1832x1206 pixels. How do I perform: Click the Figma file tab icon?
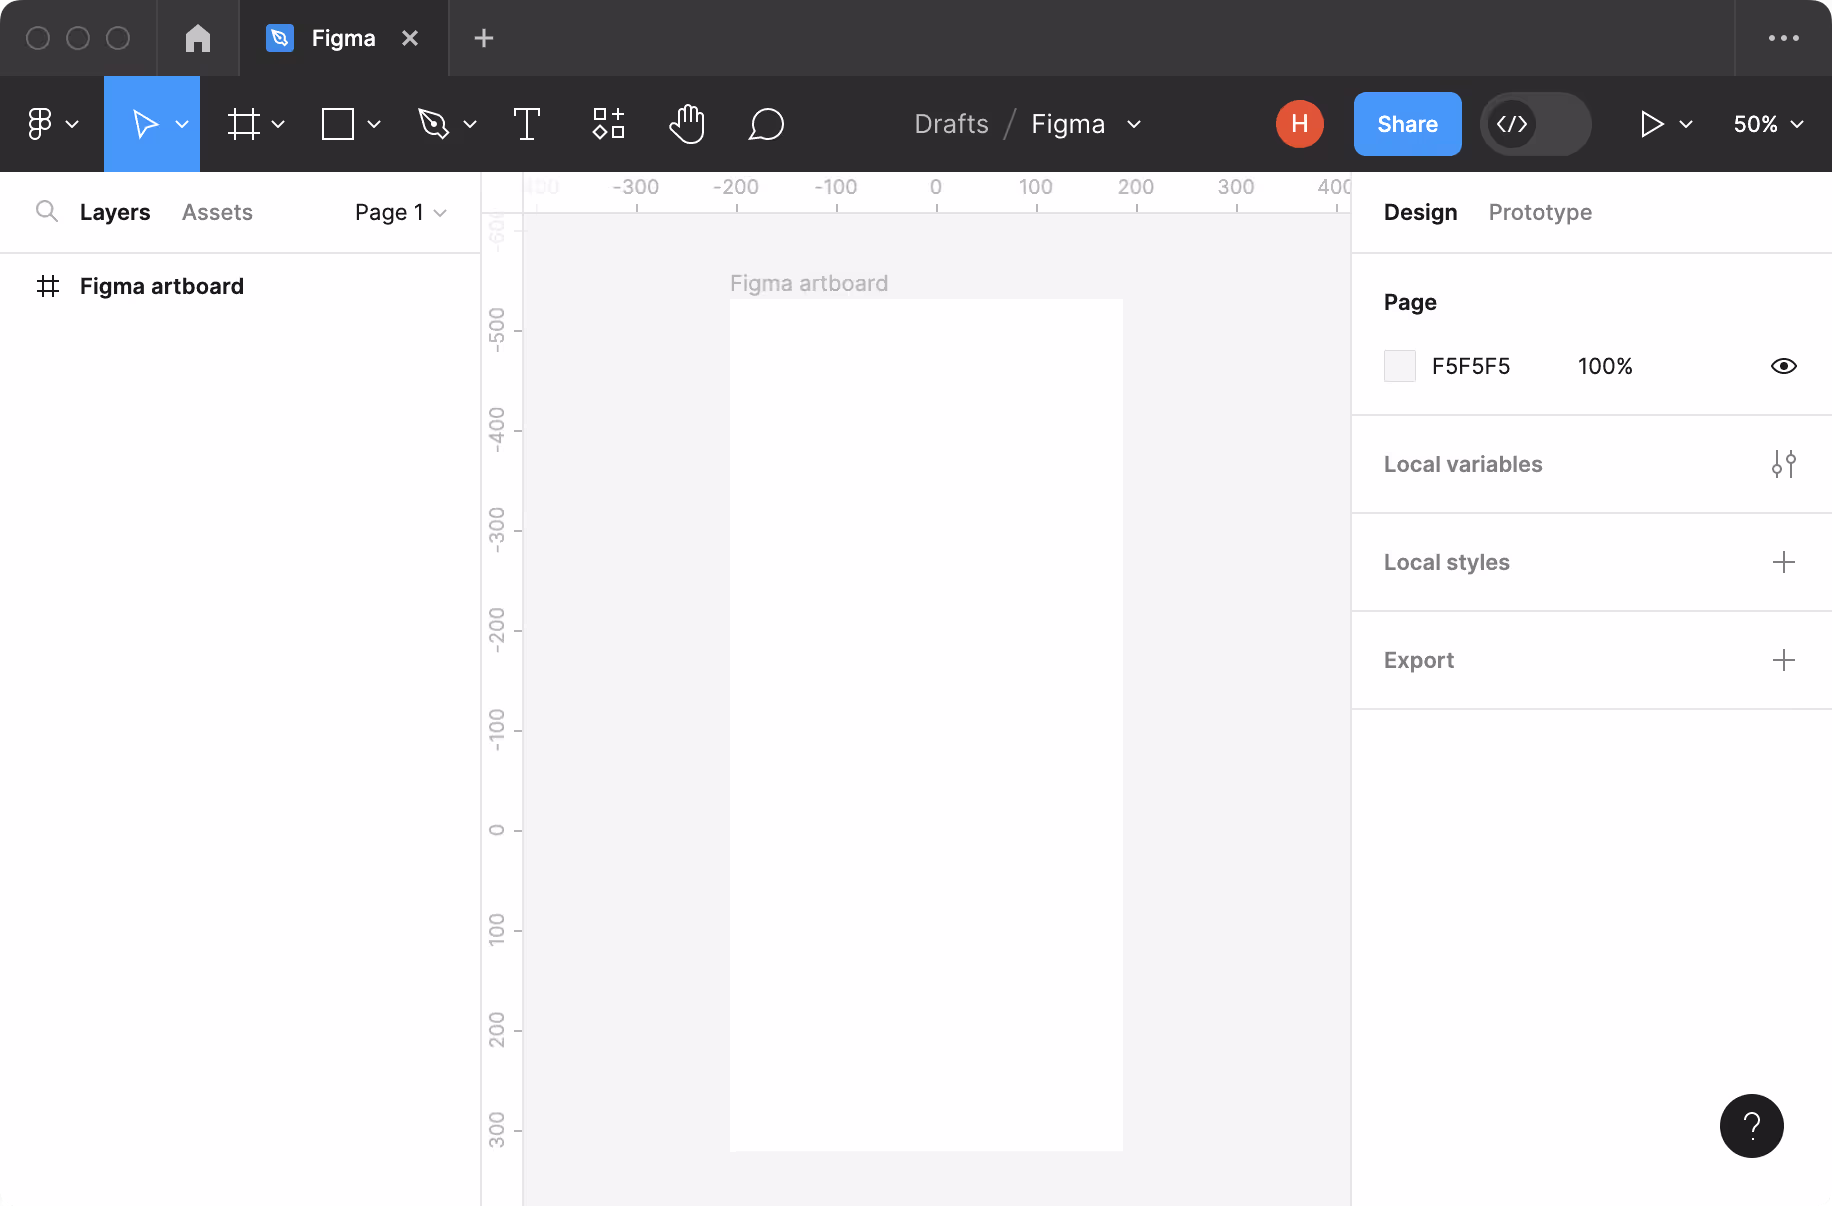pos(280,38)
